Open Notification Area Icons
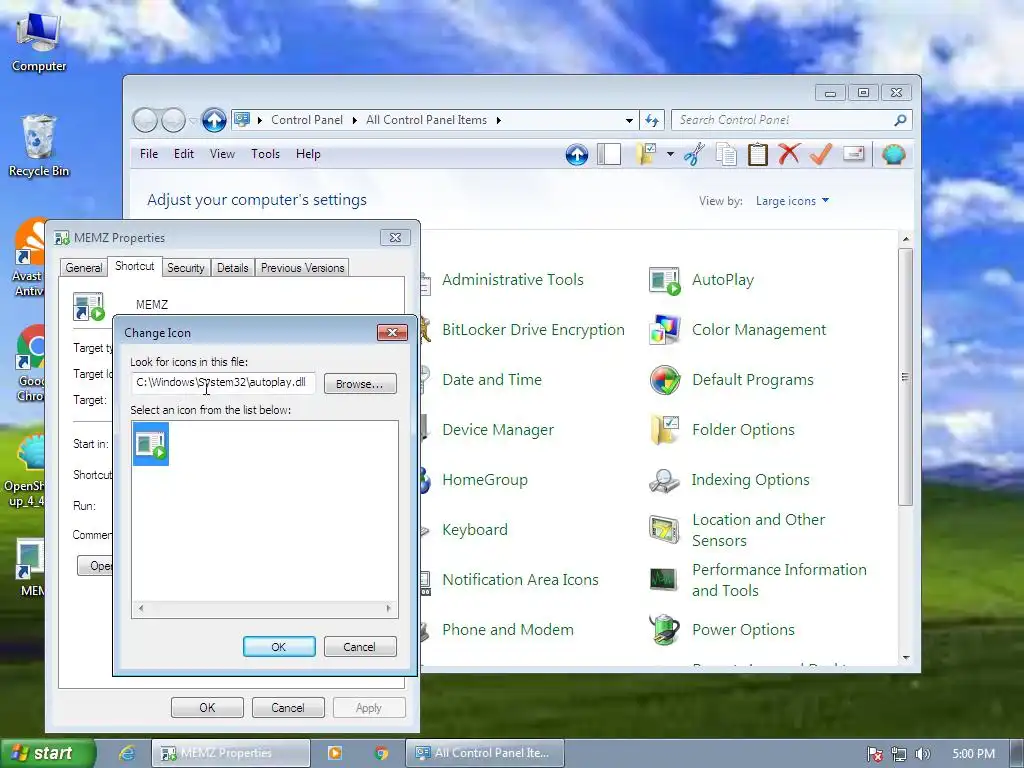1024x768 pixels. point(520,580)
